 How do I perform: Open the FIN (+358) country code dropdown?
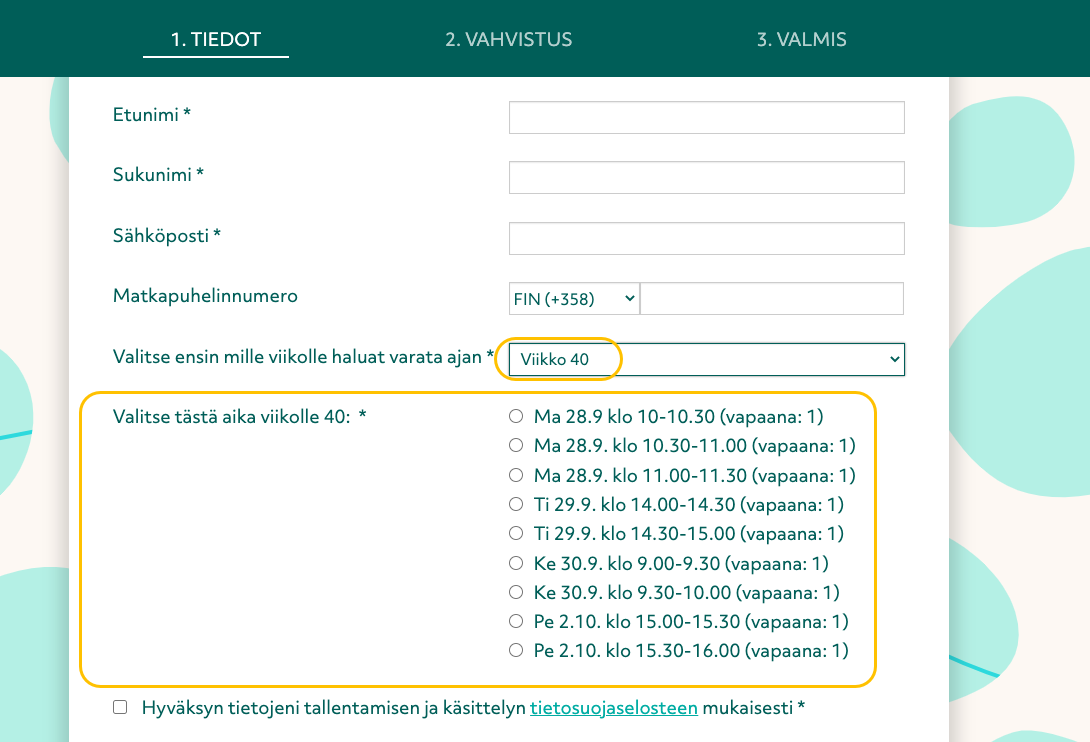click(x=574, y=298)
